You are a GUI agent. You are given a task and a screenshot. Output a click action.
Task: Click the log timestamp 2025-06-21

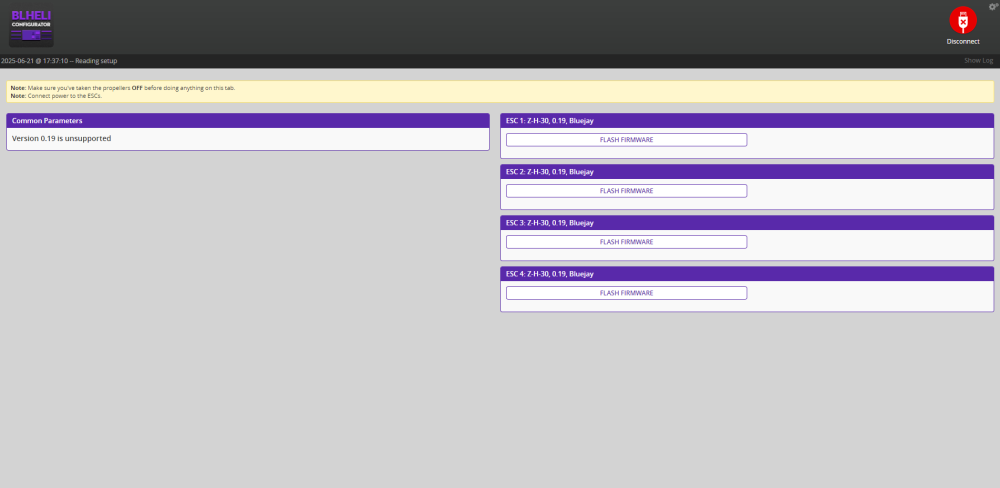point(21,61)
